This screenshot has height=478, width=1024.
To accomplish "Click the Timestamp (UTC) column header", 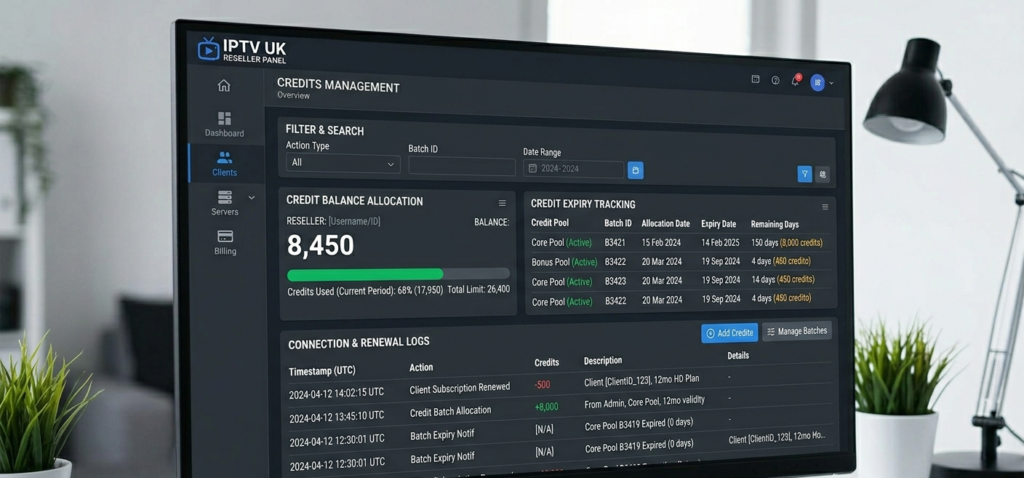I will (322, 371).
